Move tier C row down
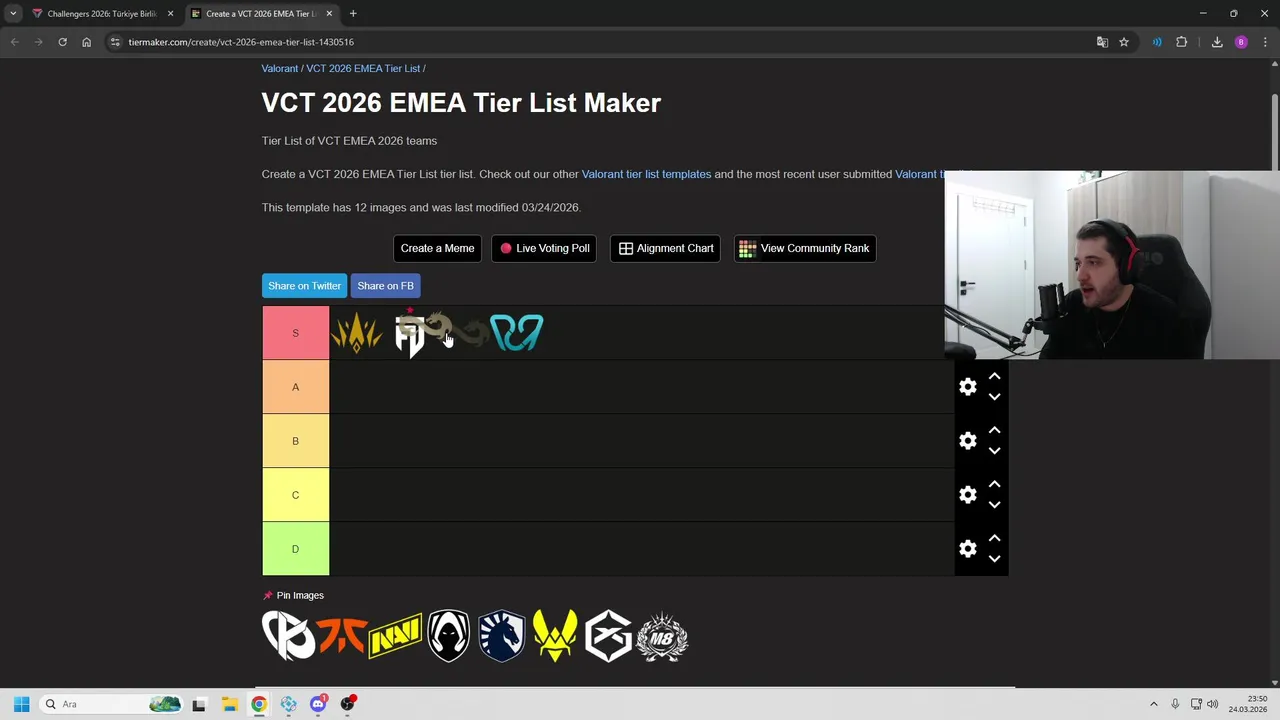The width and height of the screenshot is (1280, 720). pos(994,505)
